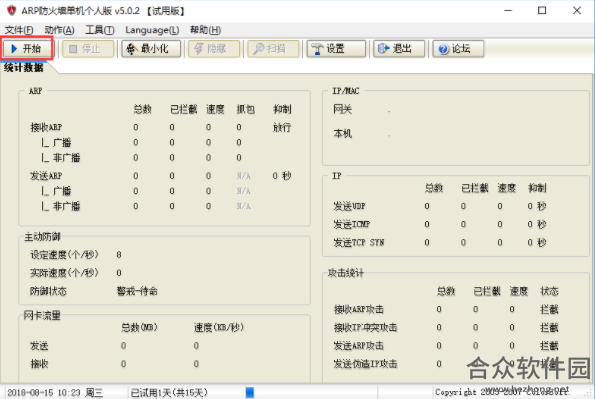
Task: Click the 发送 row label in 网卡流量
Action: coord(39,346)
